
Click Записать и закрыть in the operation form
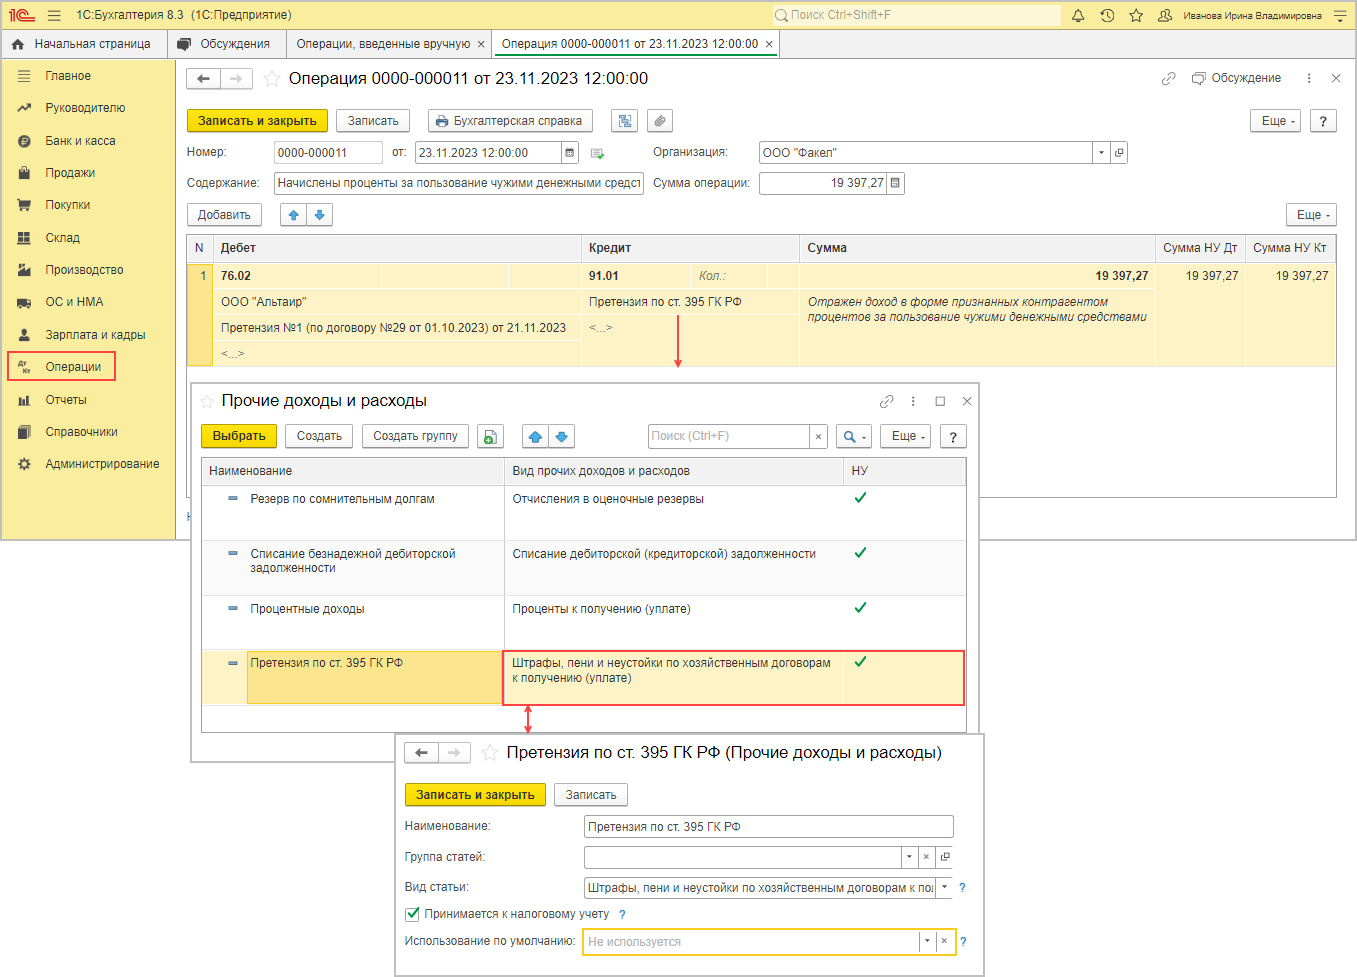point(257,121)
